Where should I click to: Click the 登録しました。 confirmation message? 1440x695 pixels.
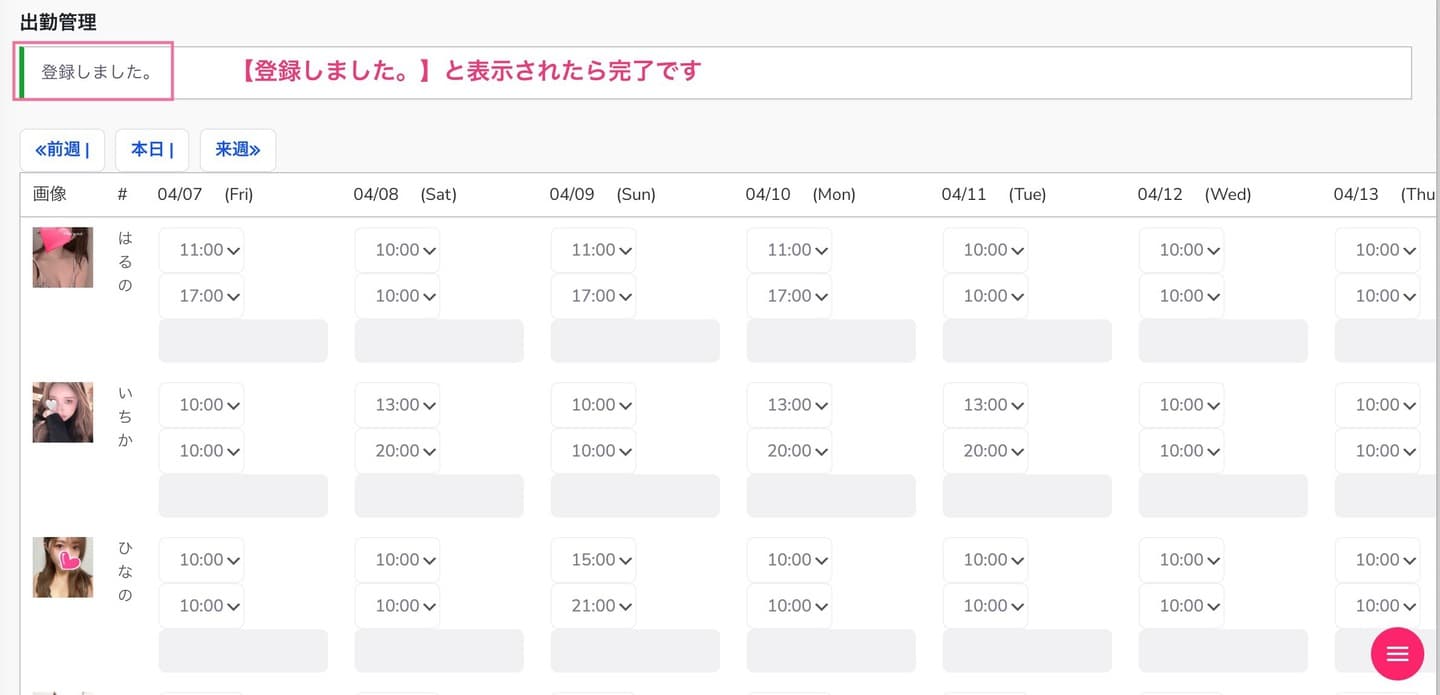tap(97, 72)
